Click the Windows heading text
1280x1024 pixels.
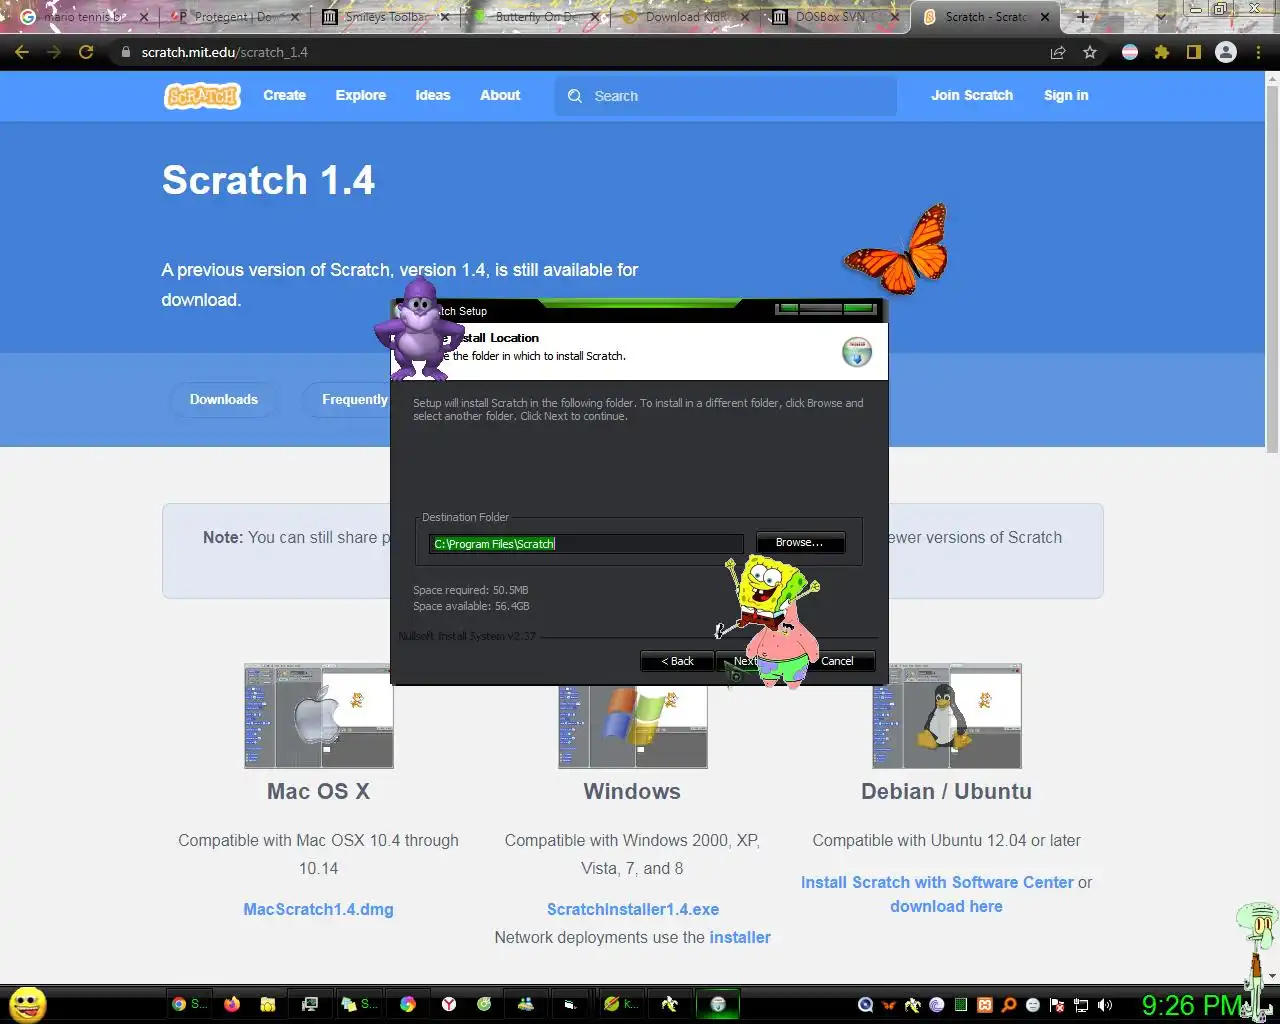coord(632,791)
